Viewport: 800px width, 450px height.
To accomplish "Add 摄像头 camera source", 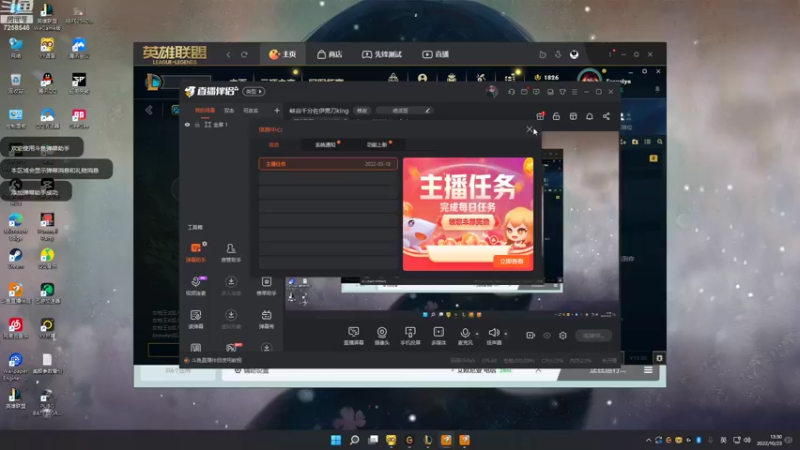I will (x=382, y=336).
